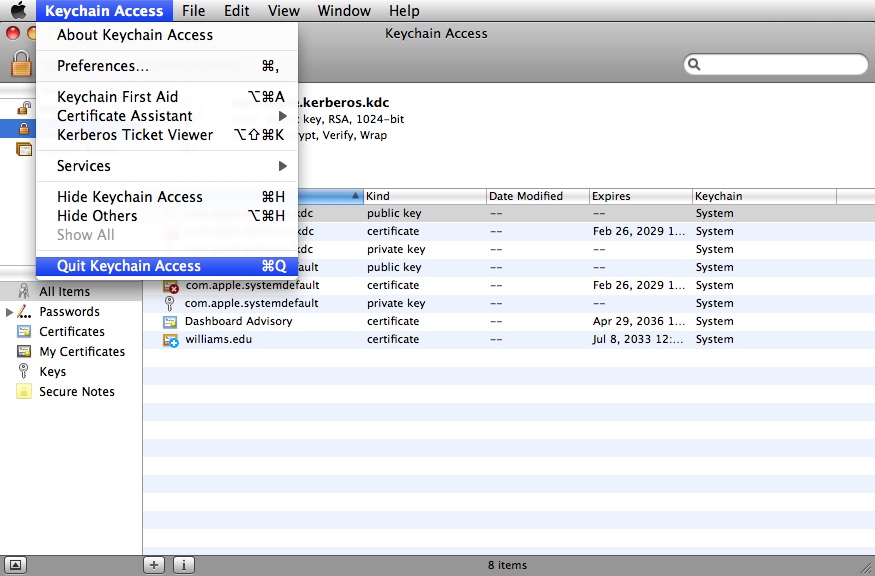Launch Kerberos Ticket Viewer
The image size is (875, 576).
[x=167, y=135]
